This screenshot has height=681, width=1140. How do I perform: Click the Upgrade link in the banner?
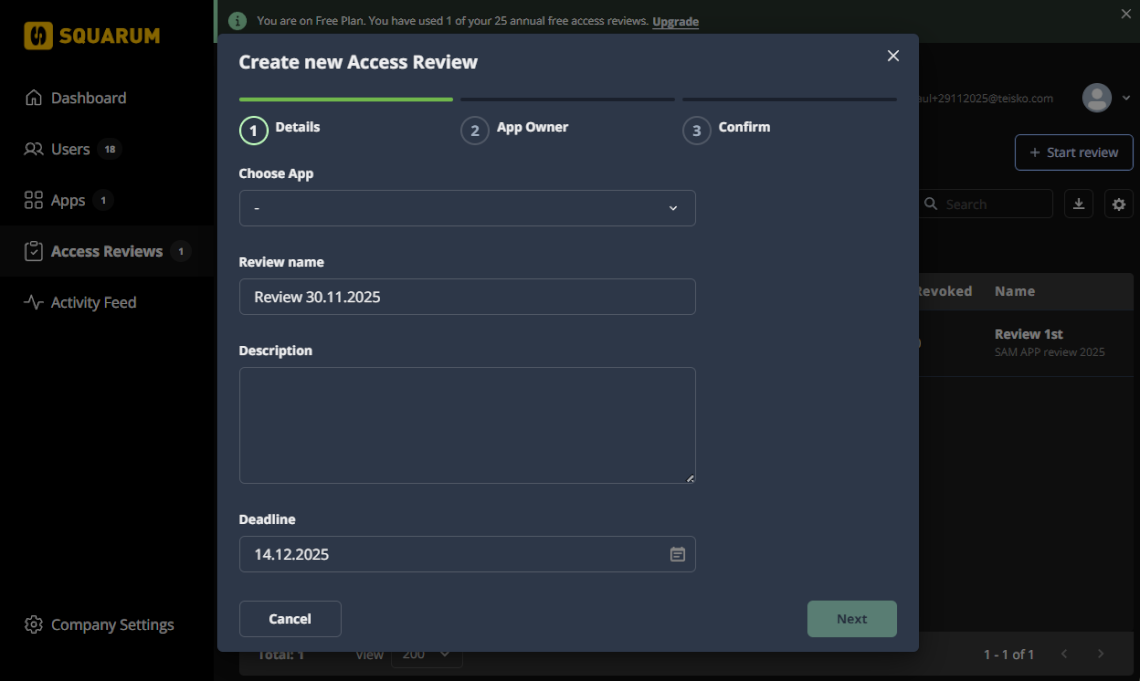pos(675,21)
